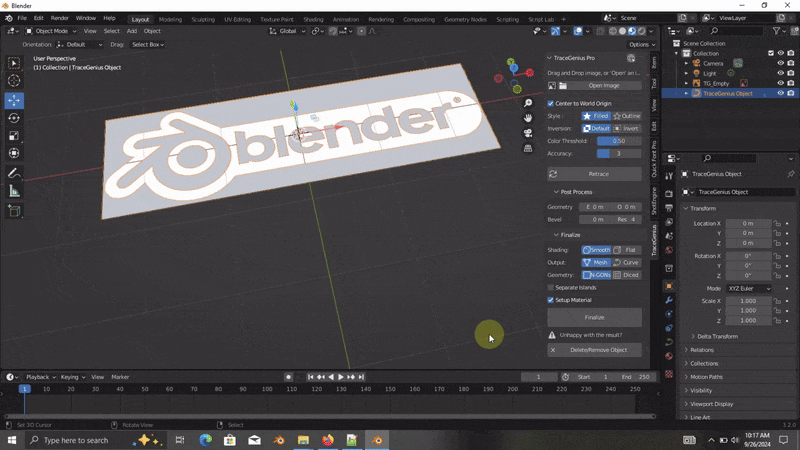Open the Render menu

click(59, 18)
